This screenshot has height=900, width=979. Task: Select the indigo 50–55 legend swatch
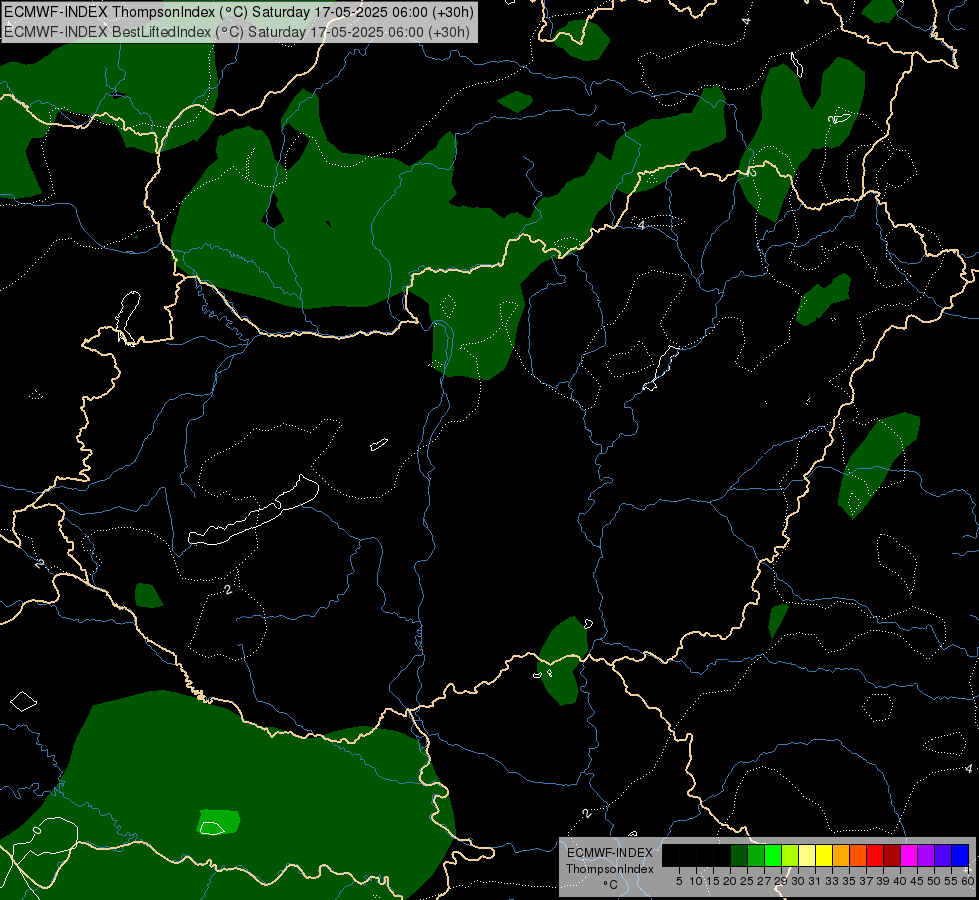(x=943, y=855)
